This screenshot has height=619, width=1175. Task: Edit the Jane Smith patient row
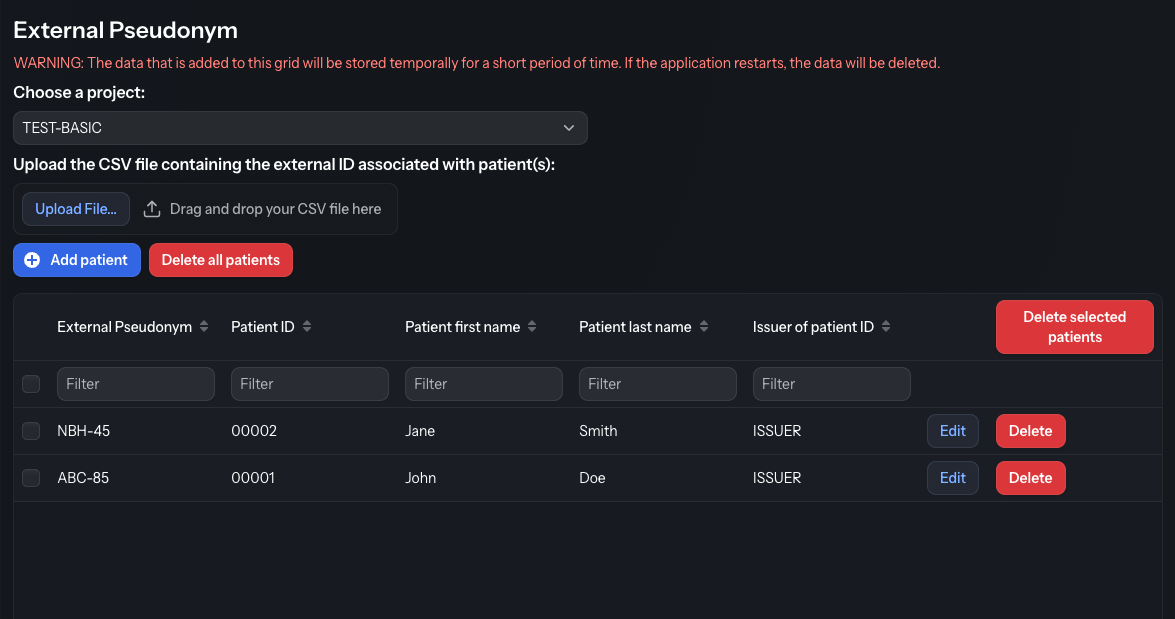click(x=952, y=431)
